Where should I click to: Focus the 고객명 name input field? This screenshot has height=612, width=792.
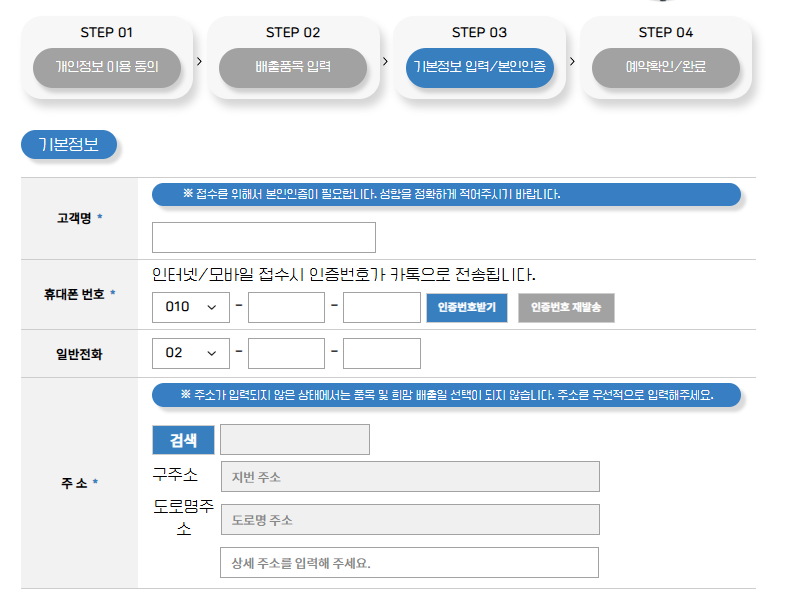point(264,237)
